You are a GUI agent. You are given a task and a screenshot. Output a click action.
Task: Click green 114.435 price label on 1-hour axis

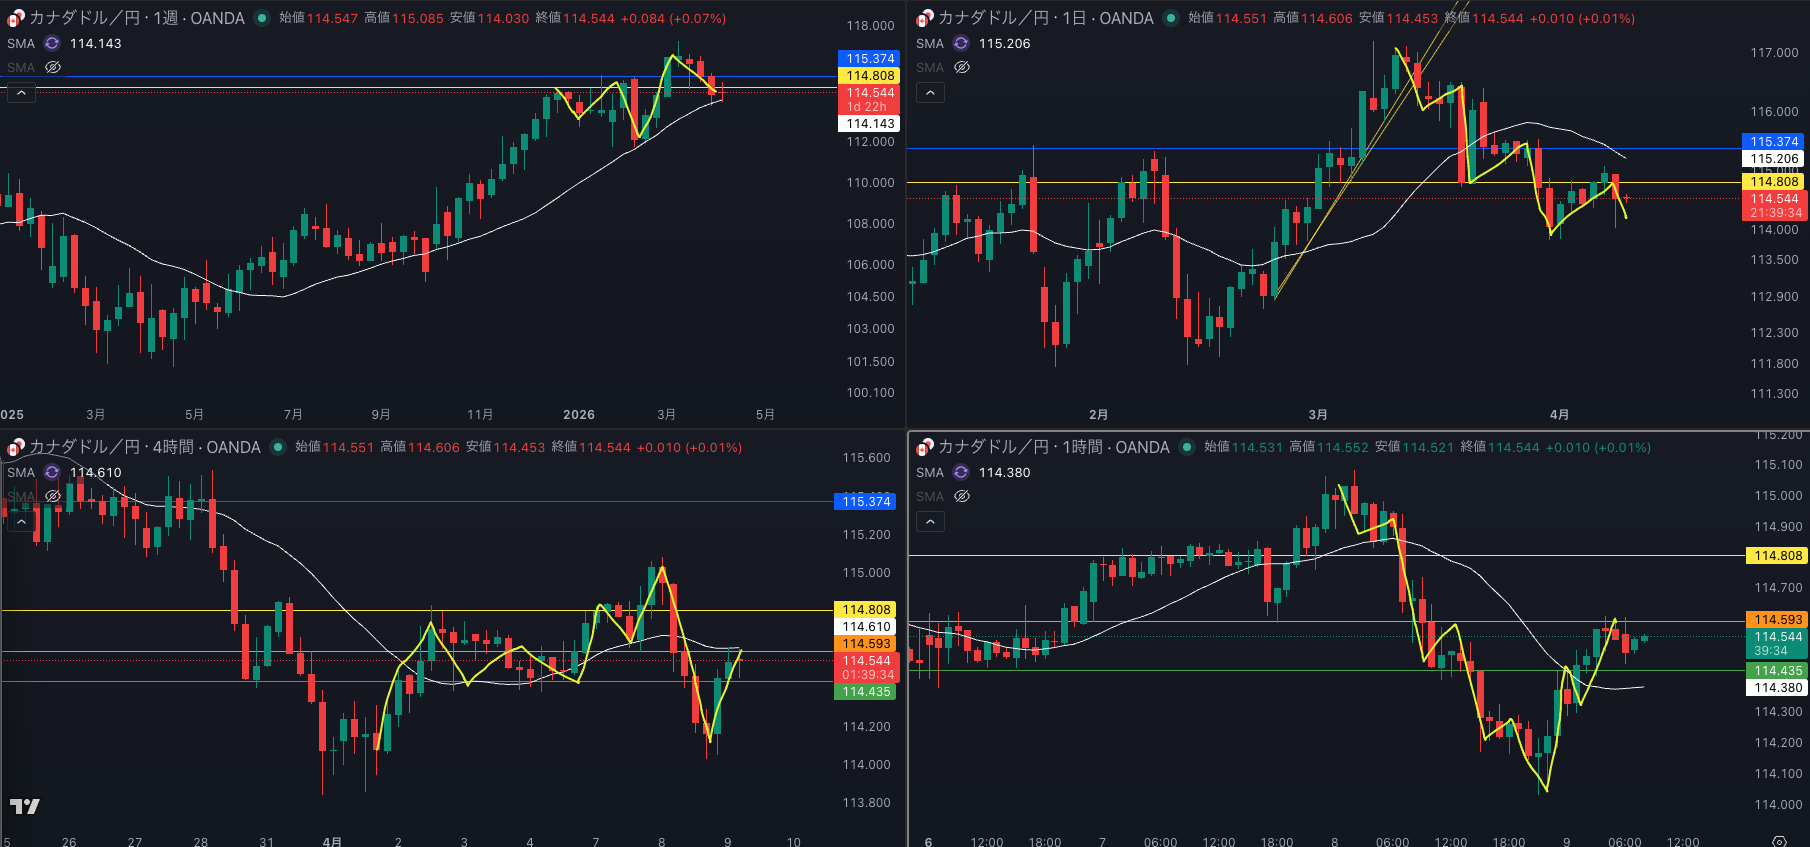tap(1777, 670)
